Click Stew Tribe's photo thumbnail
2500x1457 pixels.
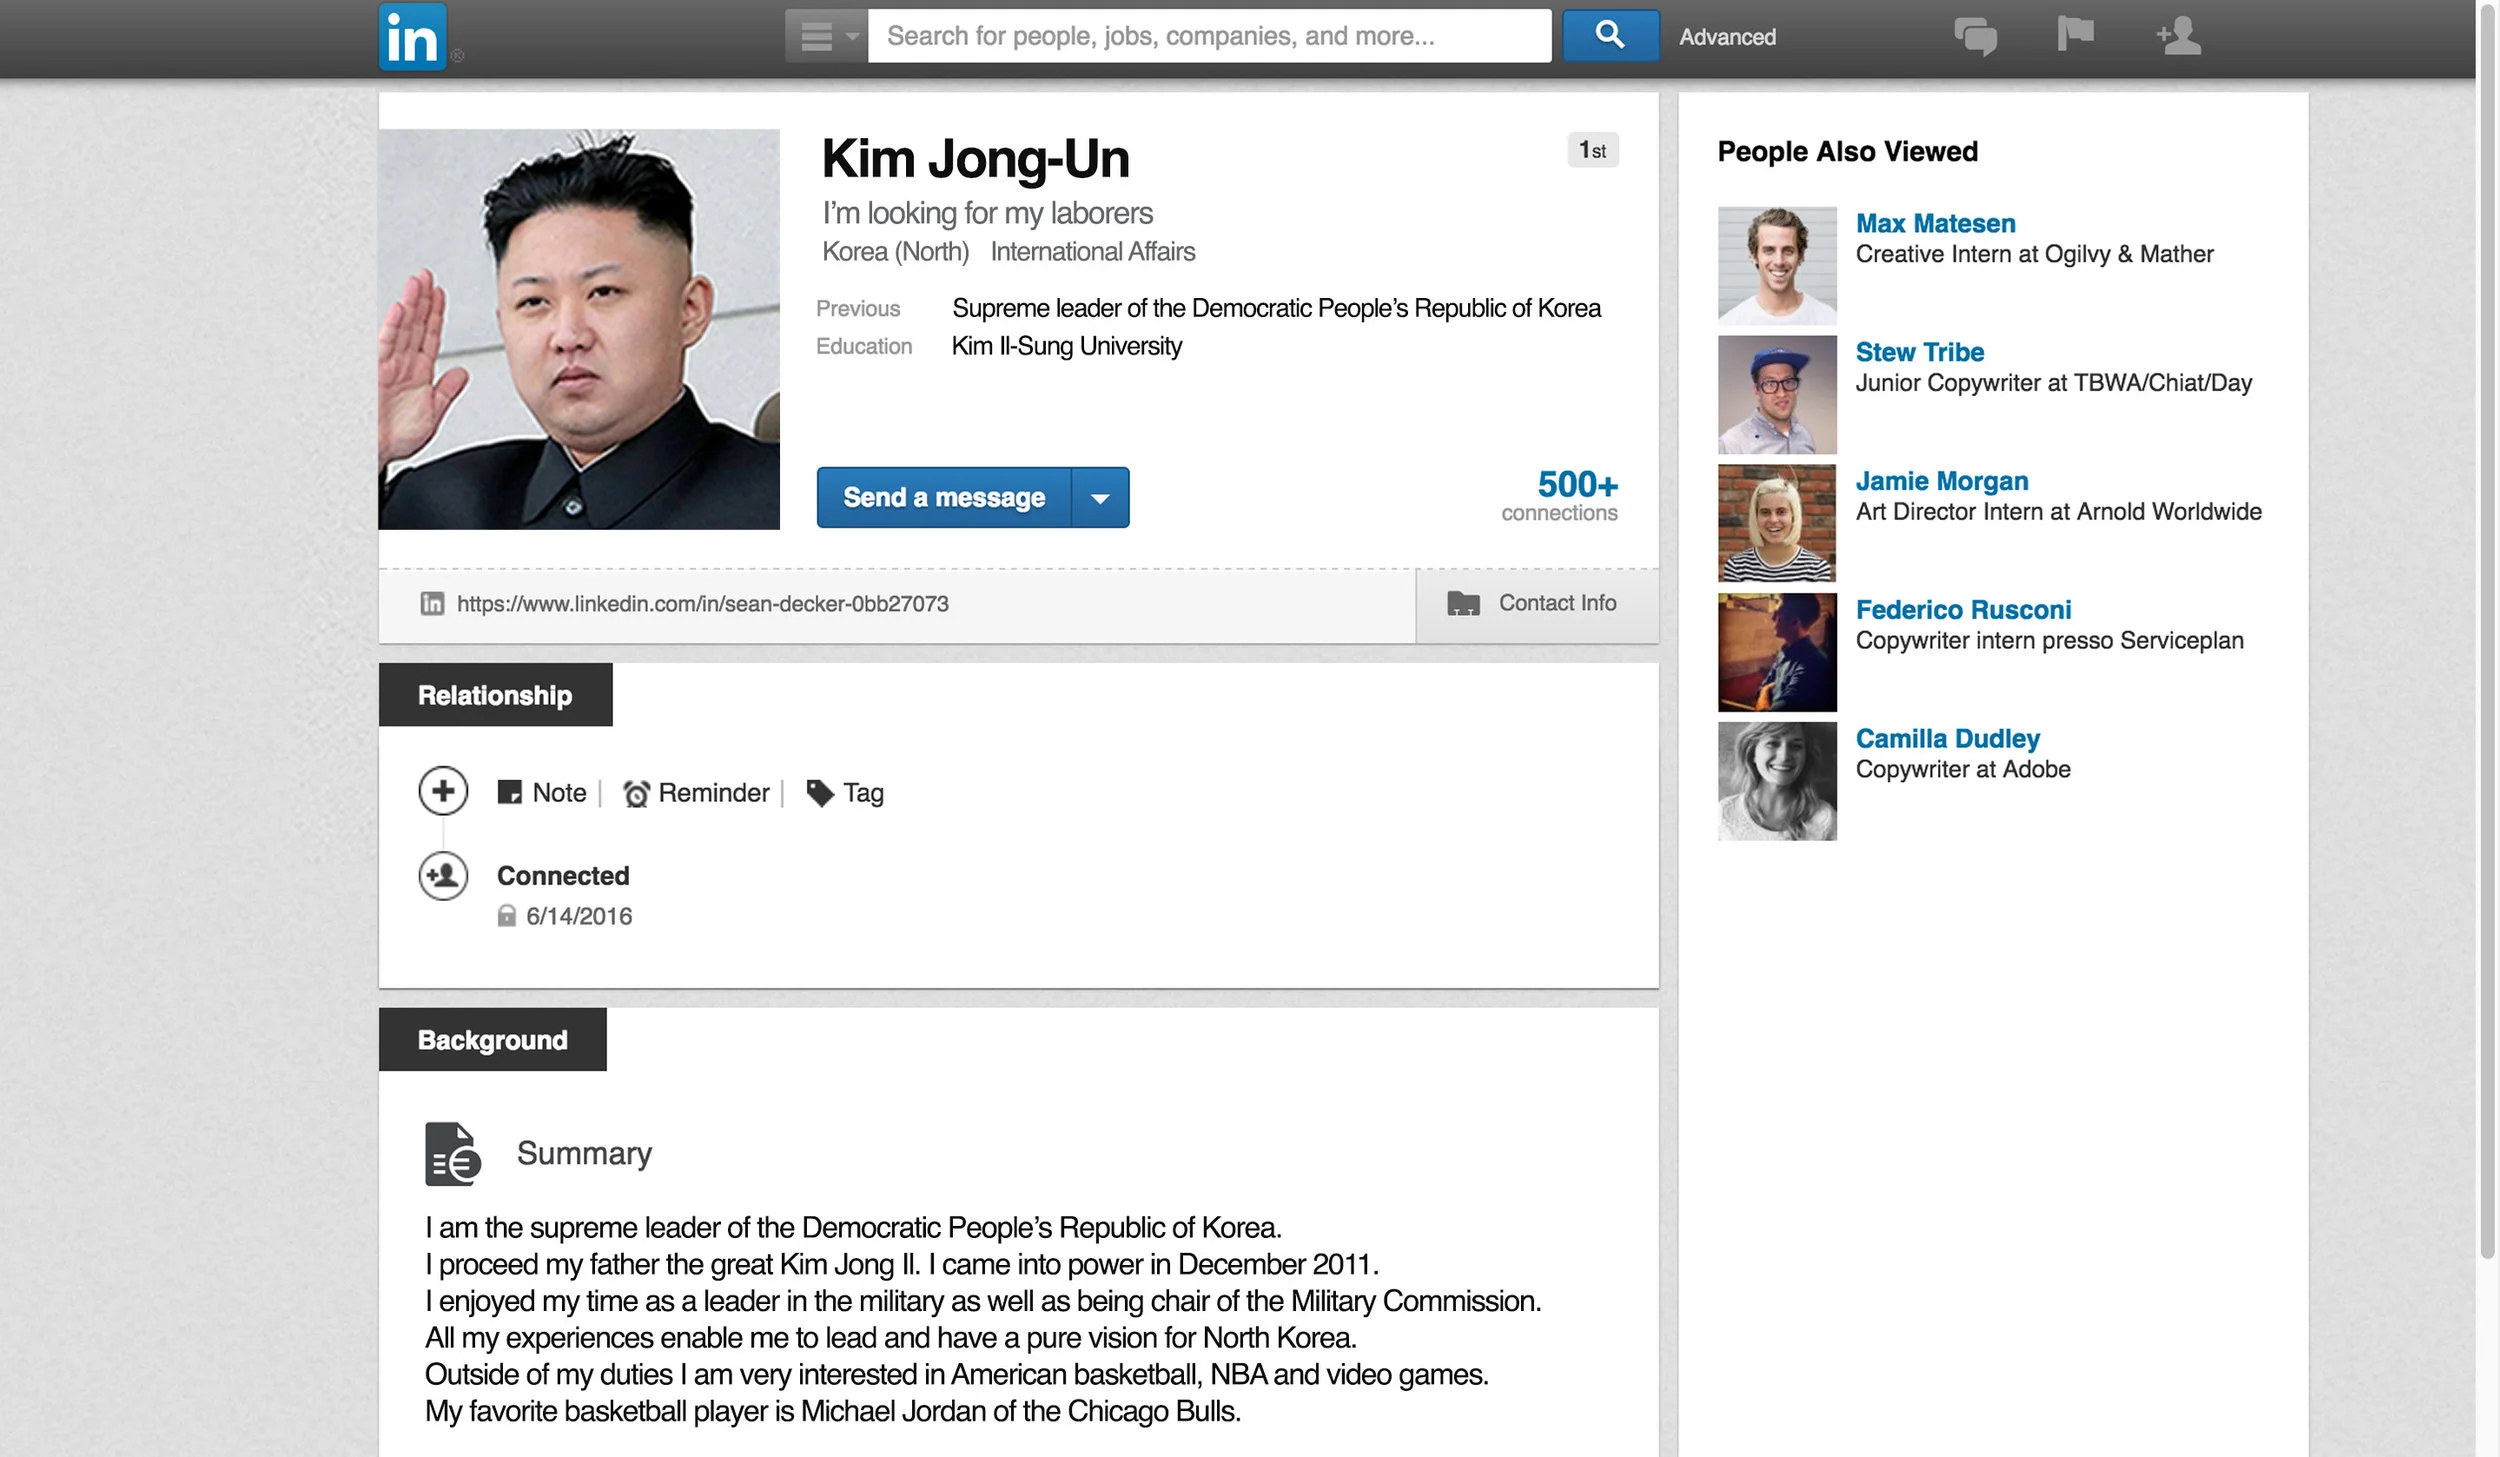point(1777,395)
